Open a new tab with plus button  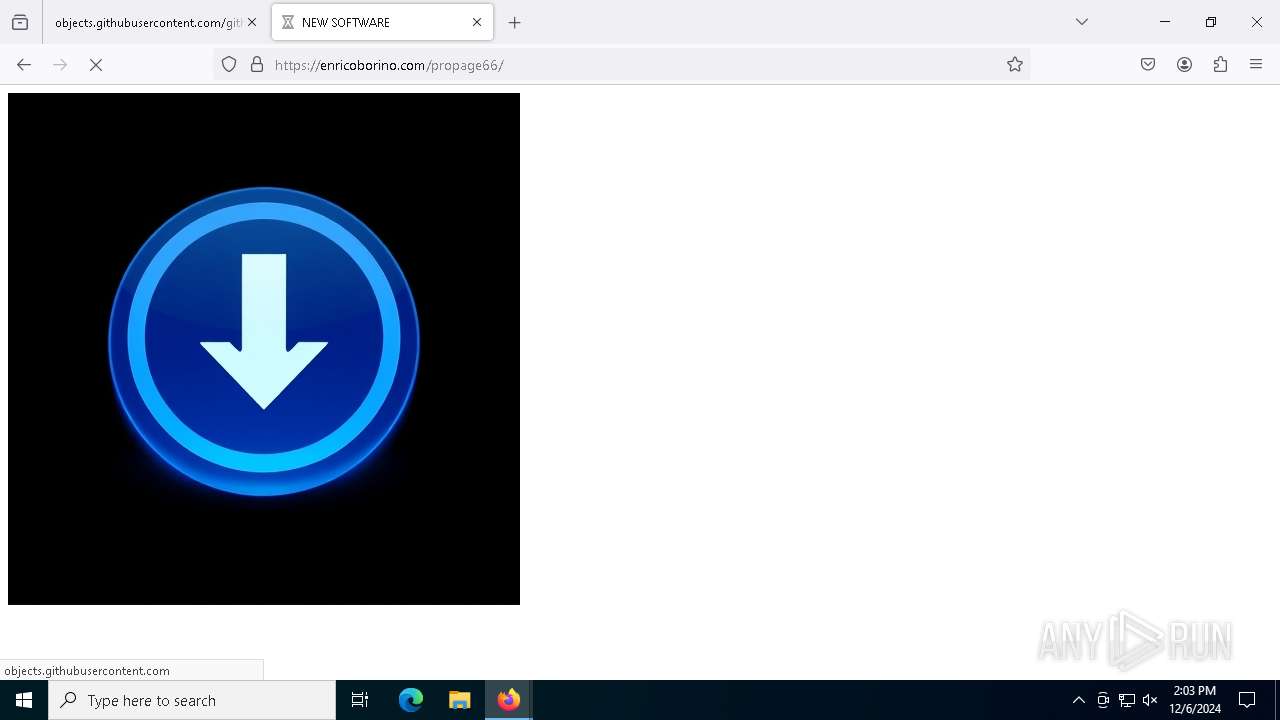[x=515, y=22]
